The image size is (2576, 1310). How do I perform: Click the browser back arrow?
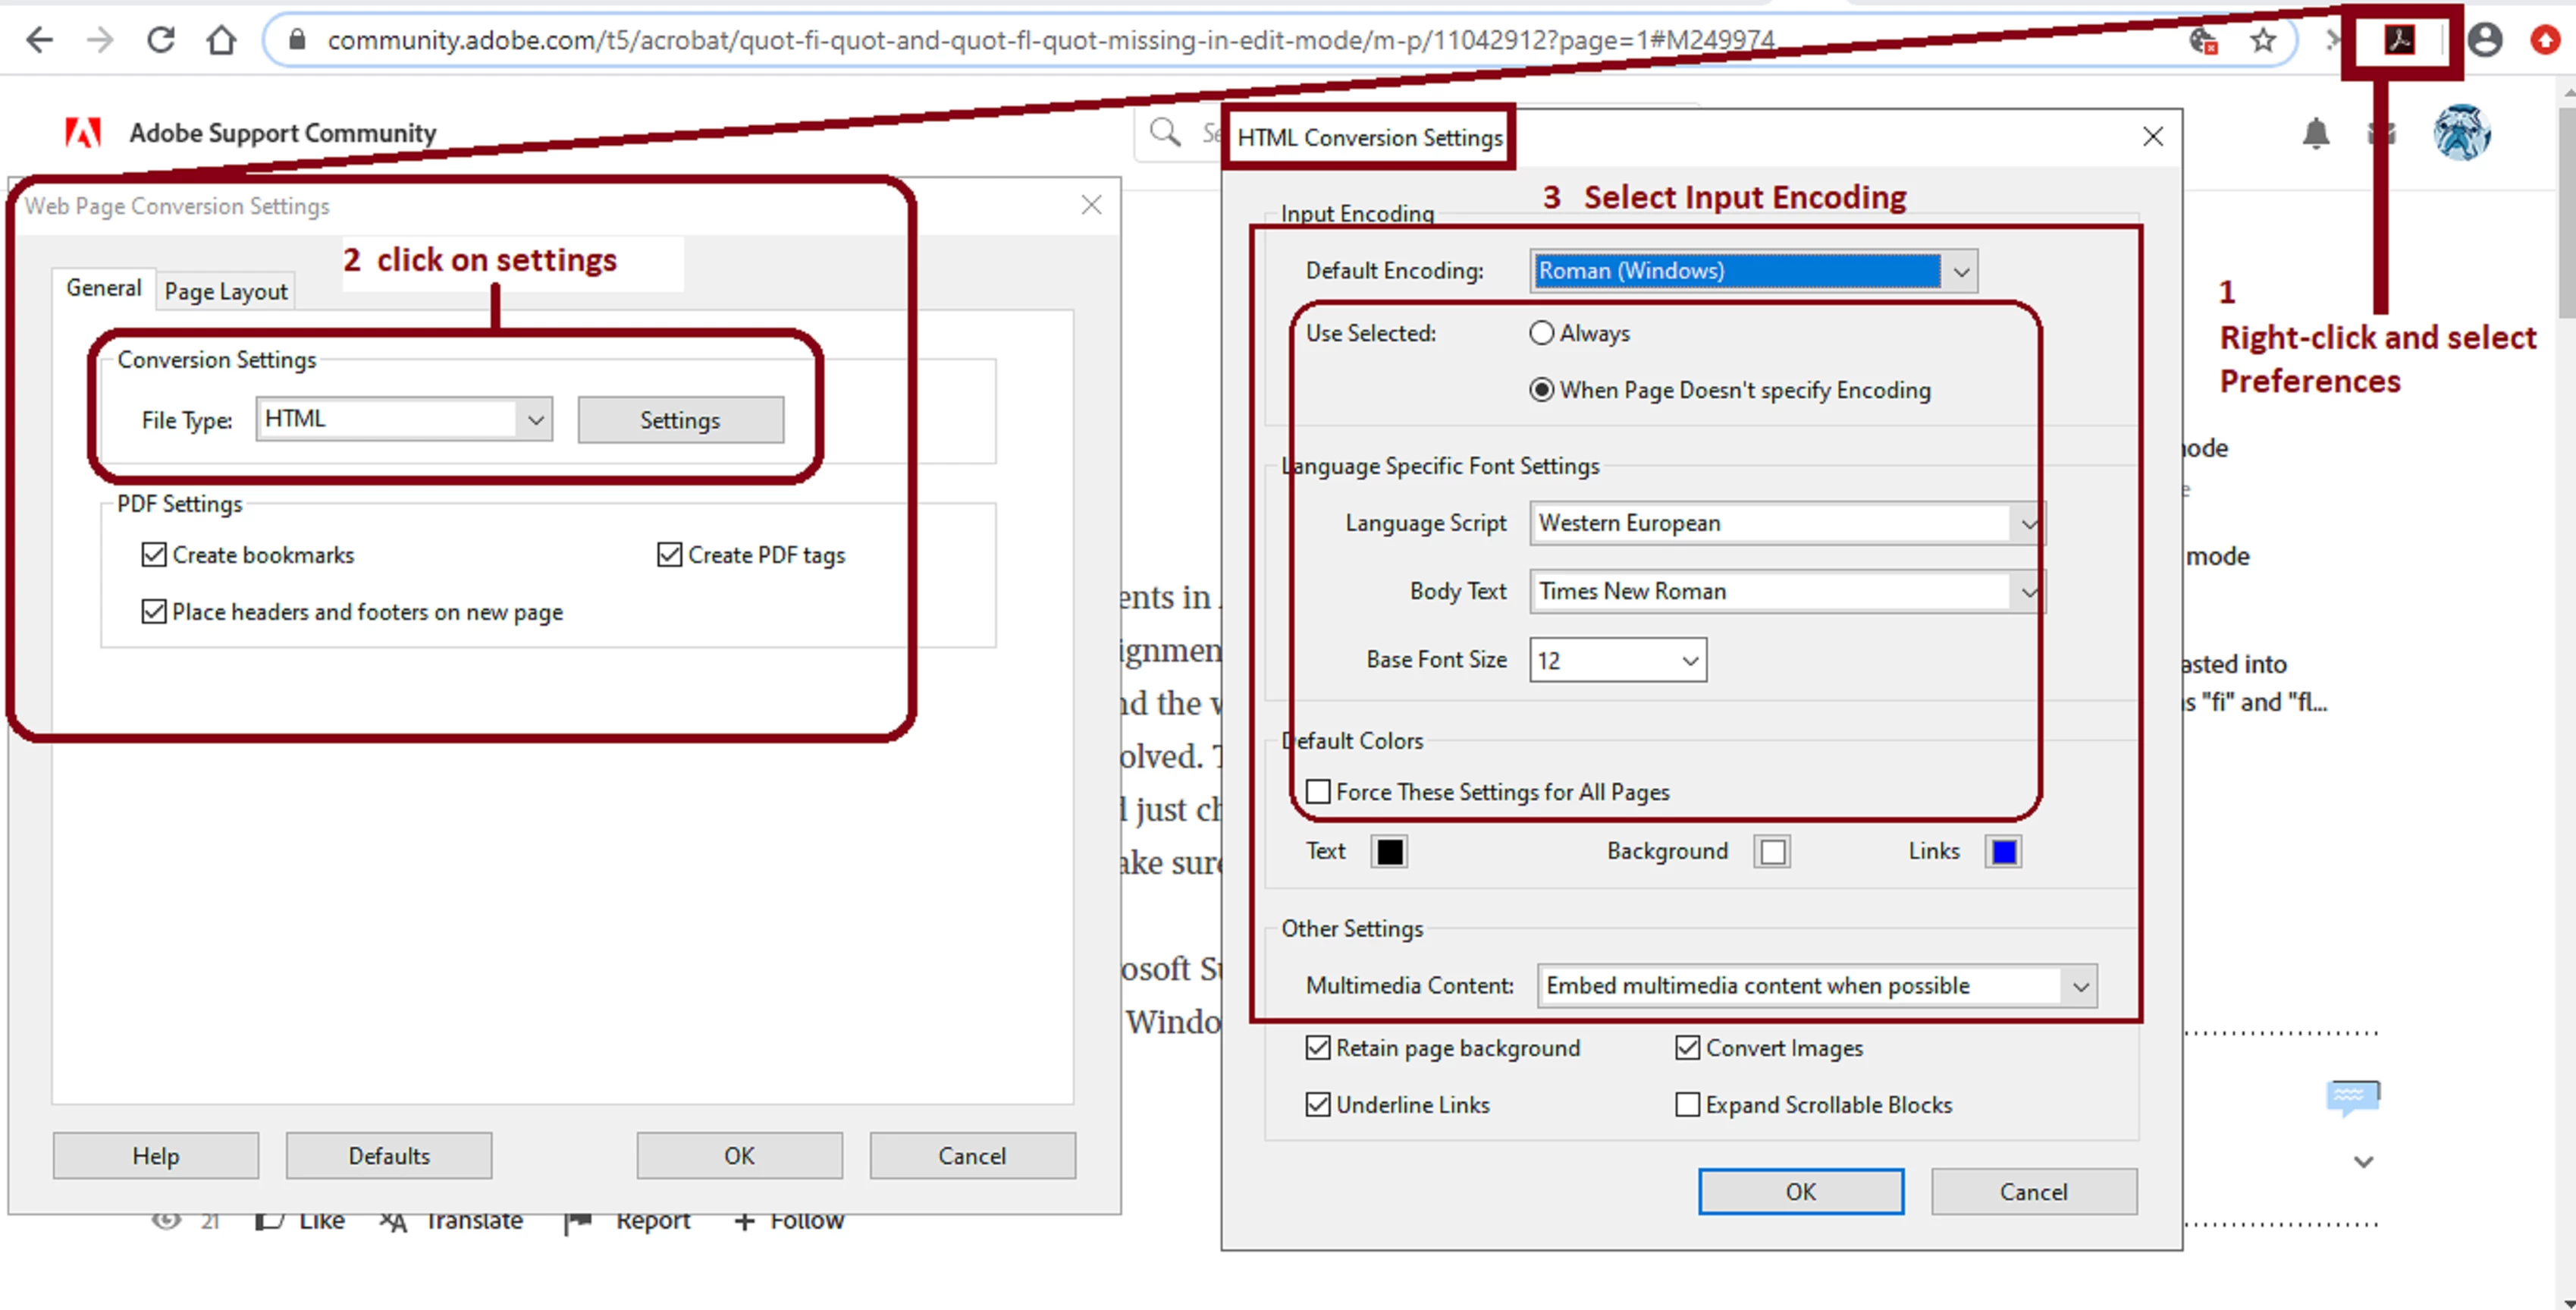point(39,40)
